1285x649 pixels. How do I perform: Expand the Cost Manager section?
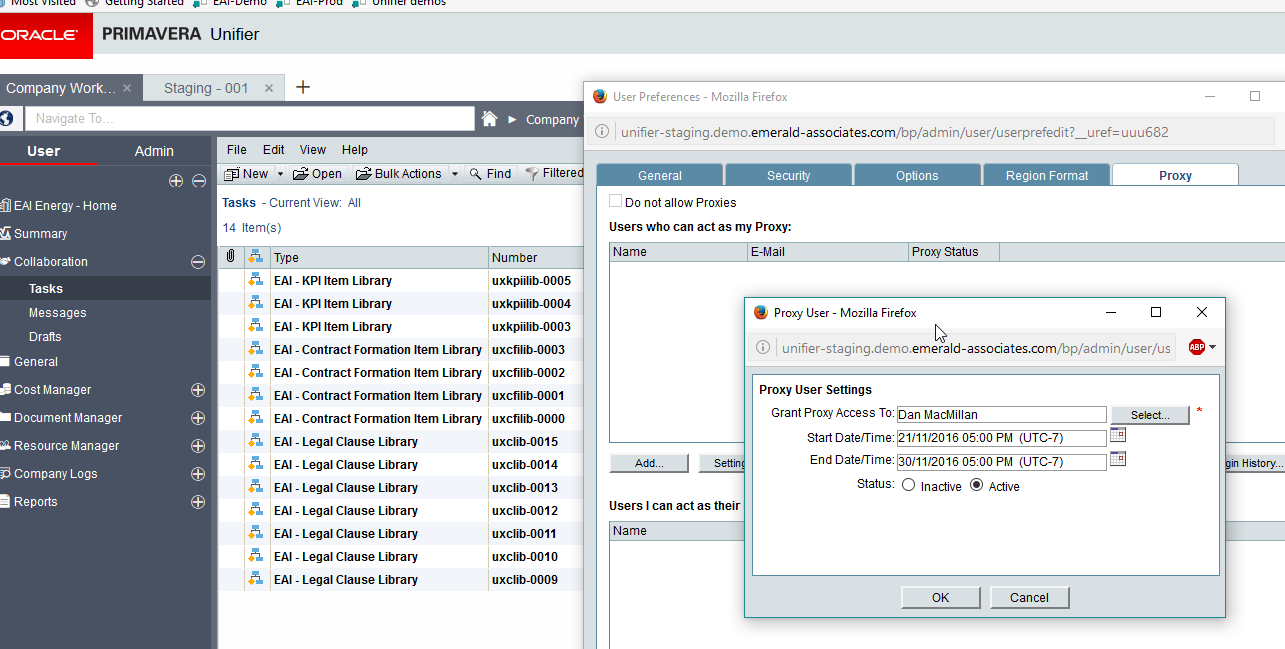(x=198, y=389)
